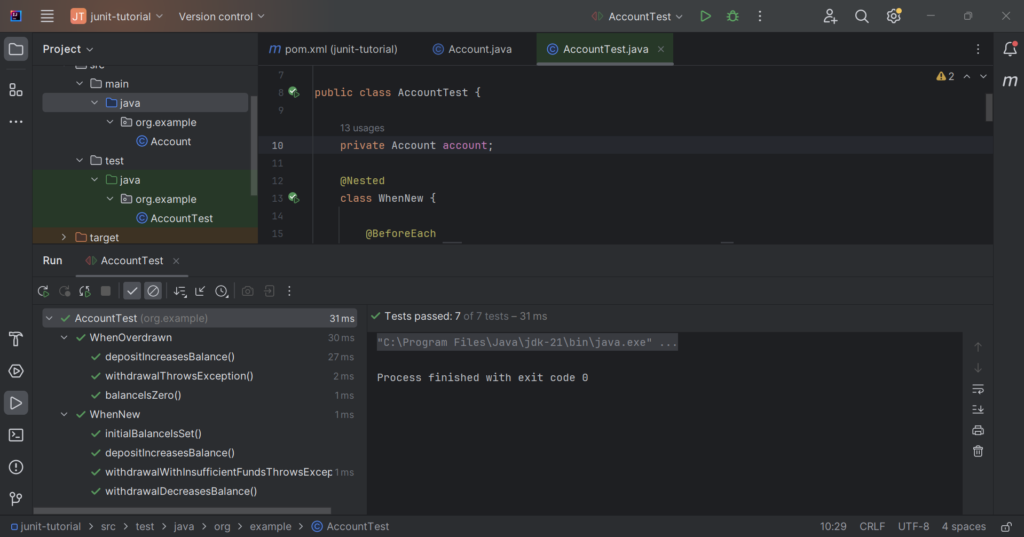Viewport: 1024px width, 537px height.
Task: Collapse the test folder in tree
Action: (80, 161)
